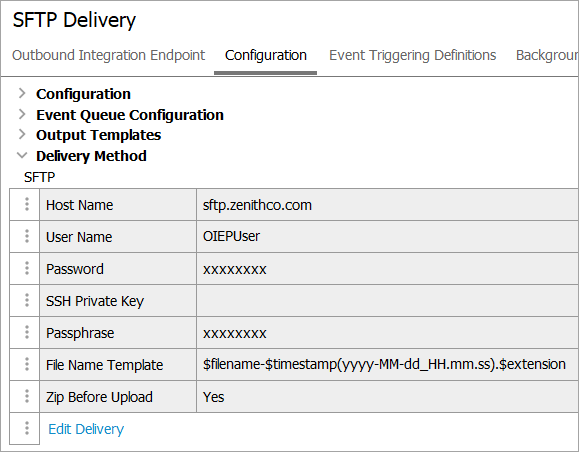
Task: Open the row menu dots next to User Name
Action: 27,236
